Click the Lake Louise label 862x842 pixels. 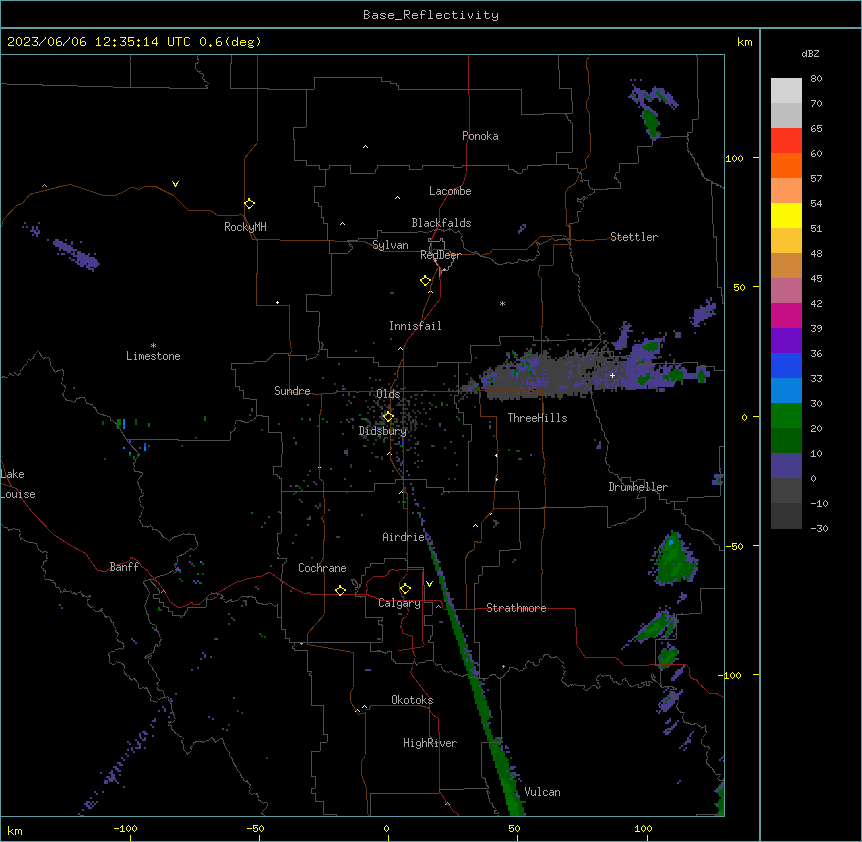click(x=18, y=484)
